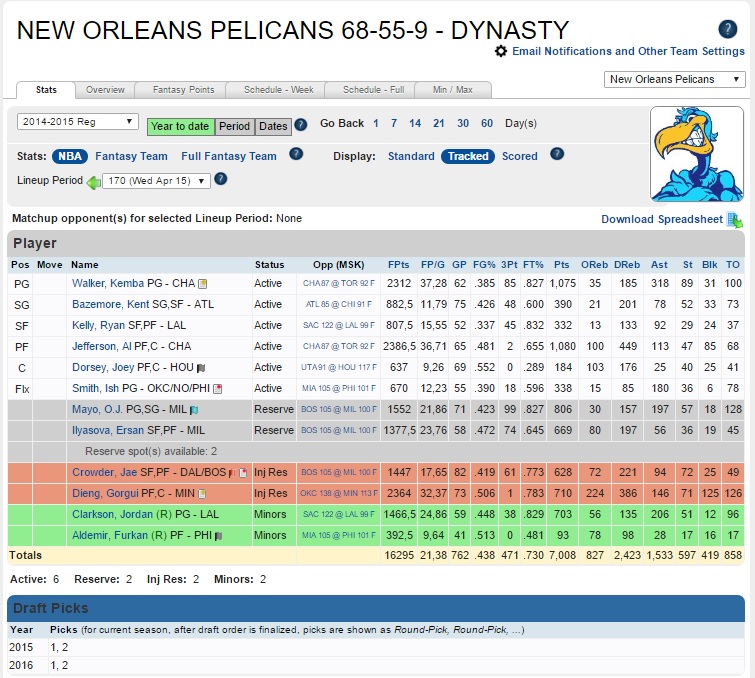Open team settings via the gear icon
755x678 pixels.
pos(501,51)
